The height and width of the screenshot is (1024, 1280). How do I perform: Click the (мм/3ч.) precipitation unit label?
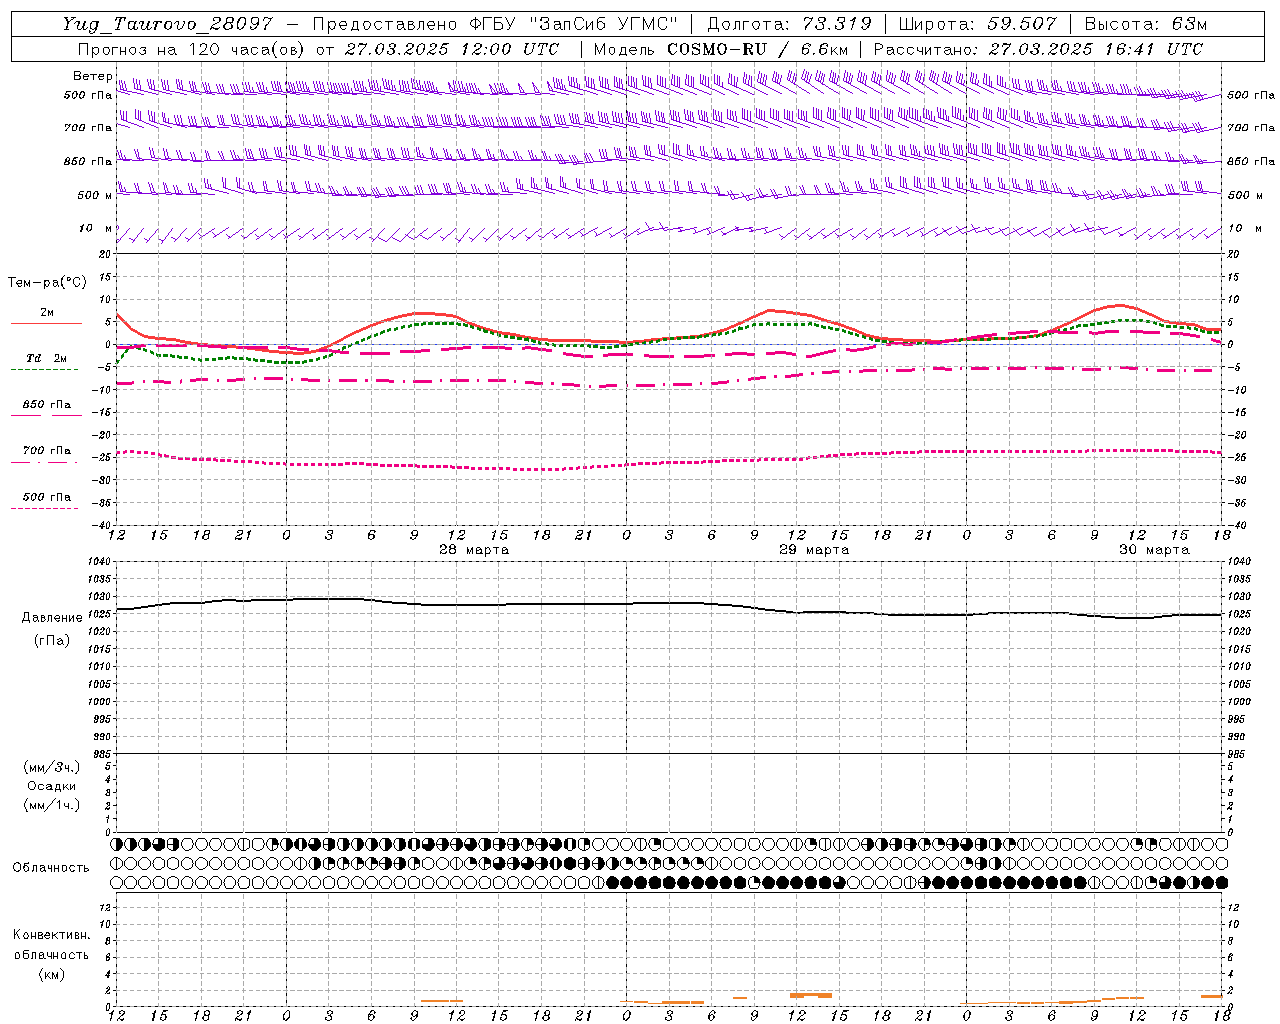(x=52, y=767)
